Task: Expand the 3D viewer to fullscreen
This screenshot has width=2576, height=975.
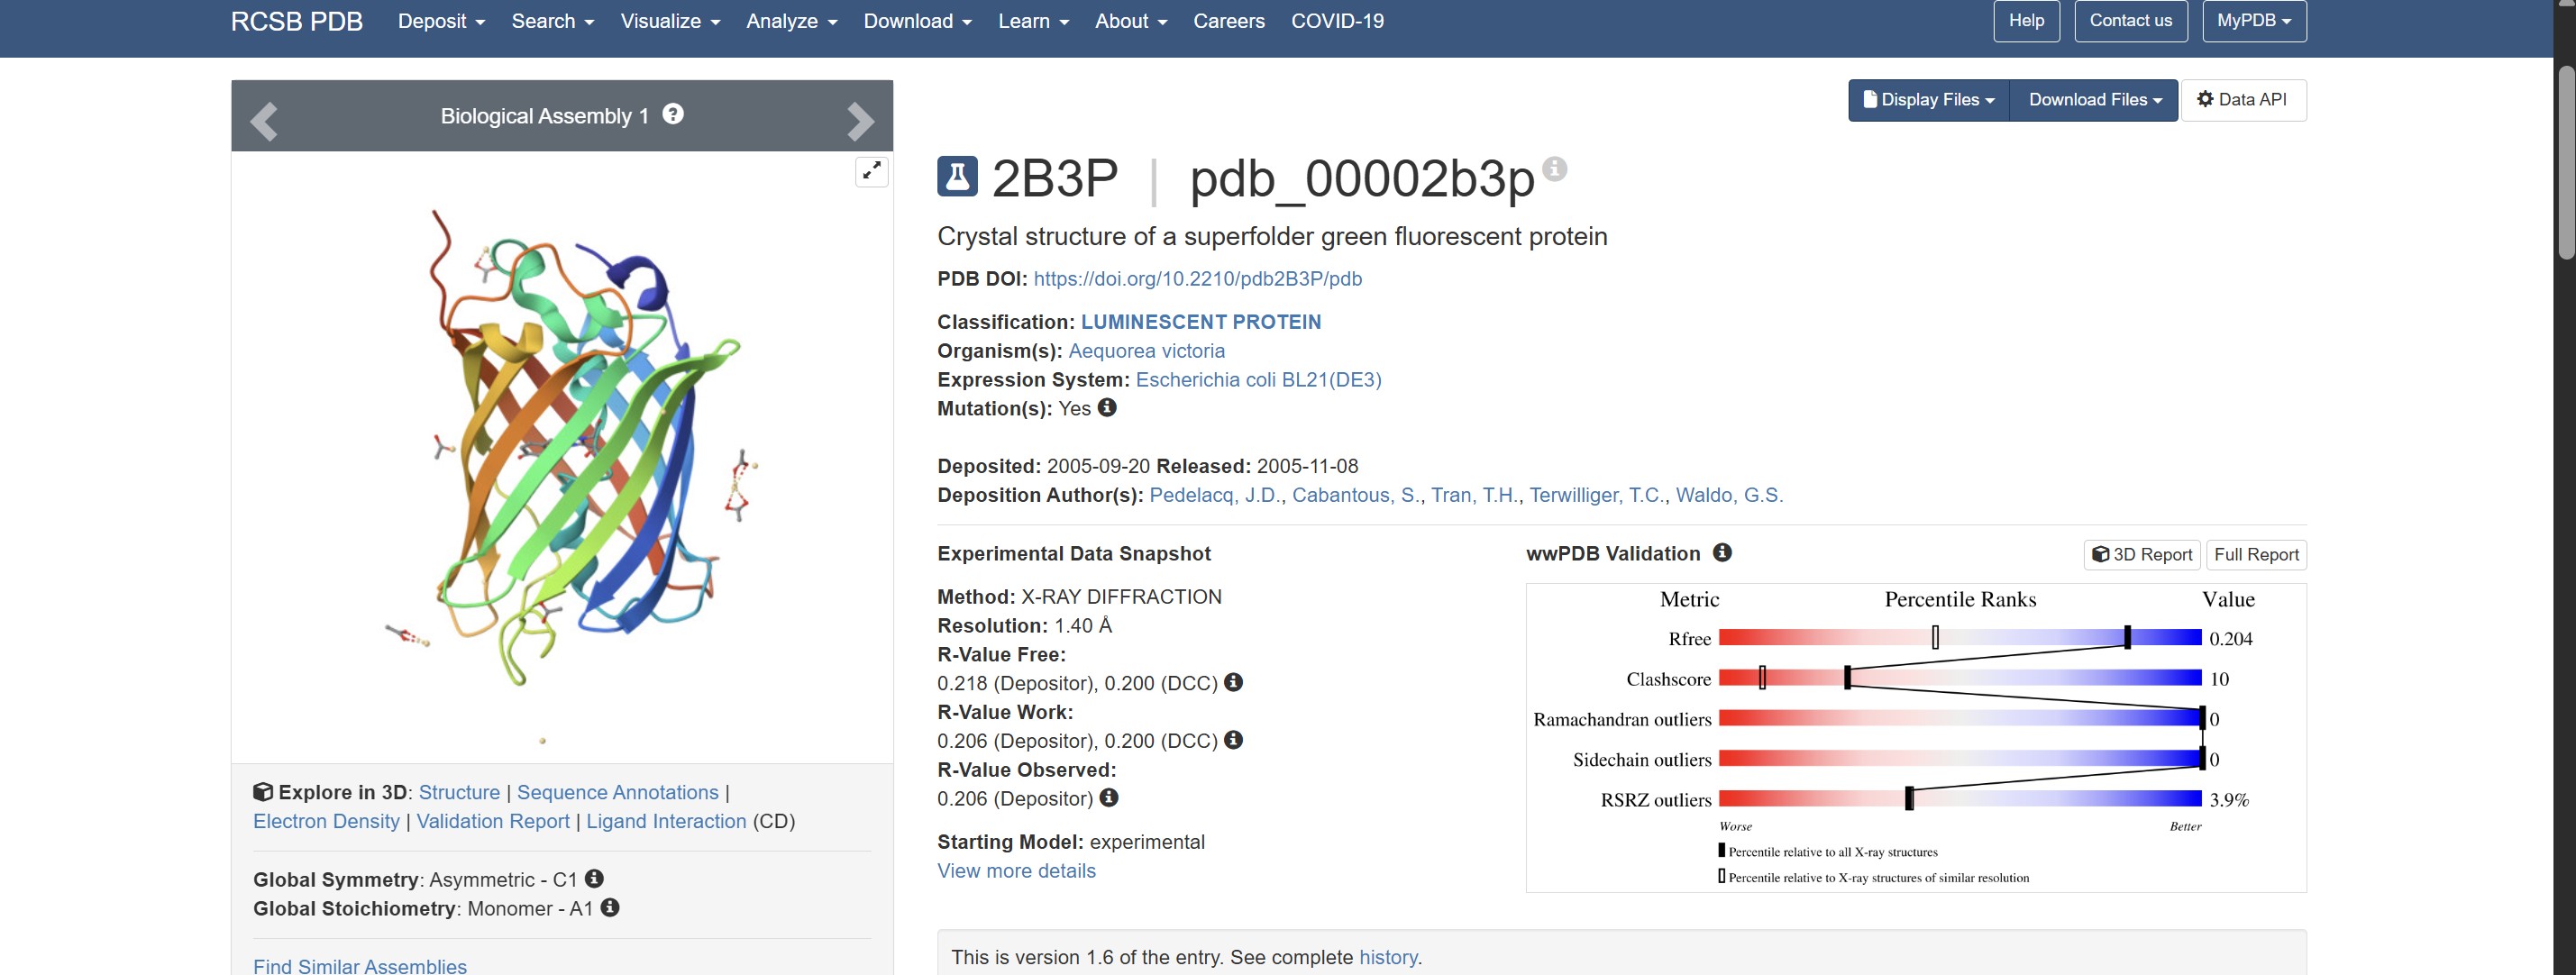Action: tap(871, 171)
